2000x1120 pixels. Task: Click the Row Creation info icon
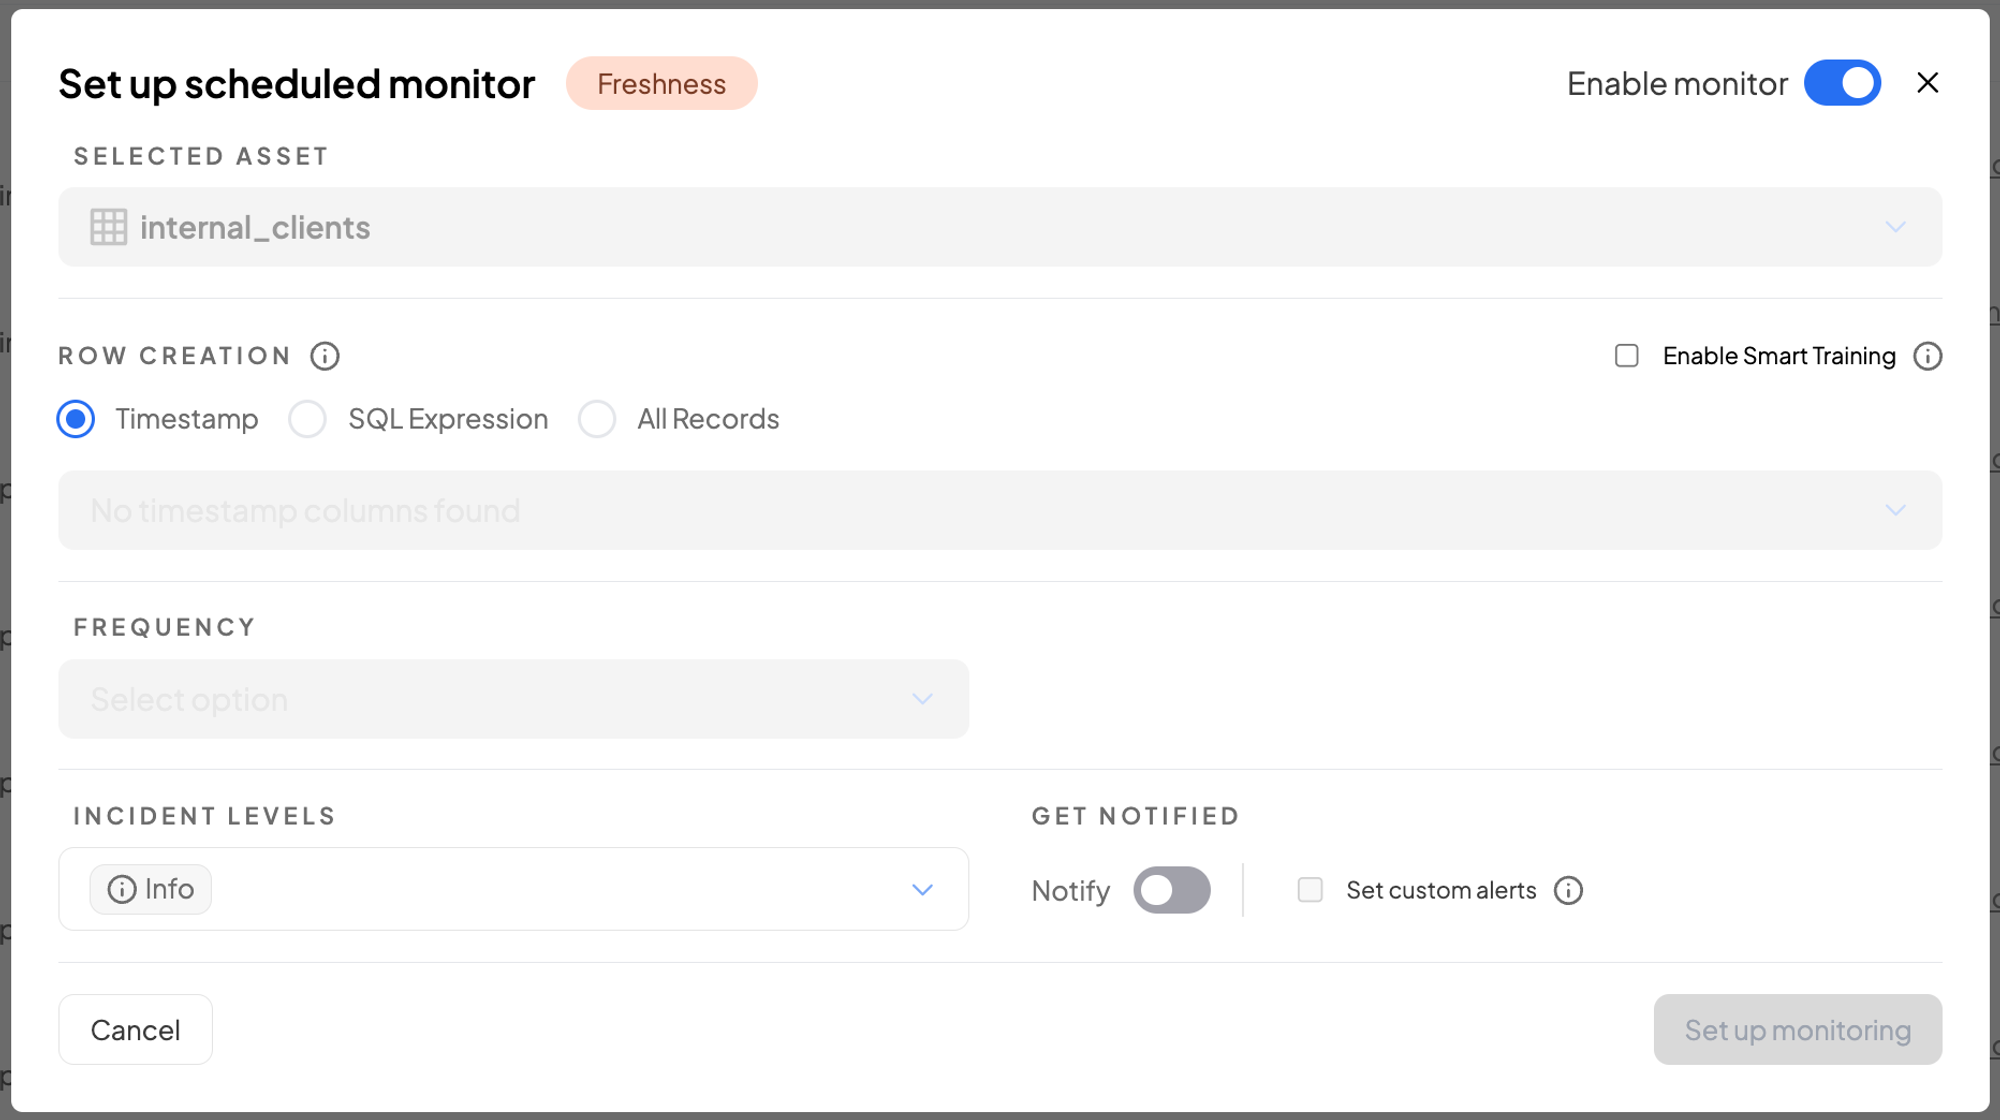pos(325,356)
